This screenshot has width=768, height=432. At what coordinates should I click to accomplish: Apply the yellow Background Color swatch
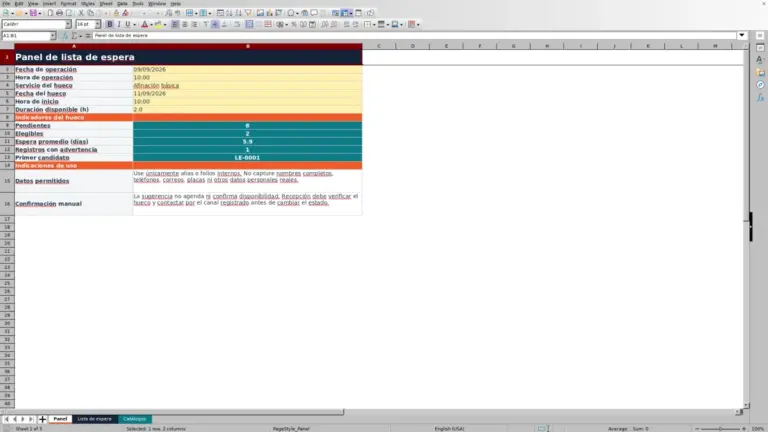(158, 24)
